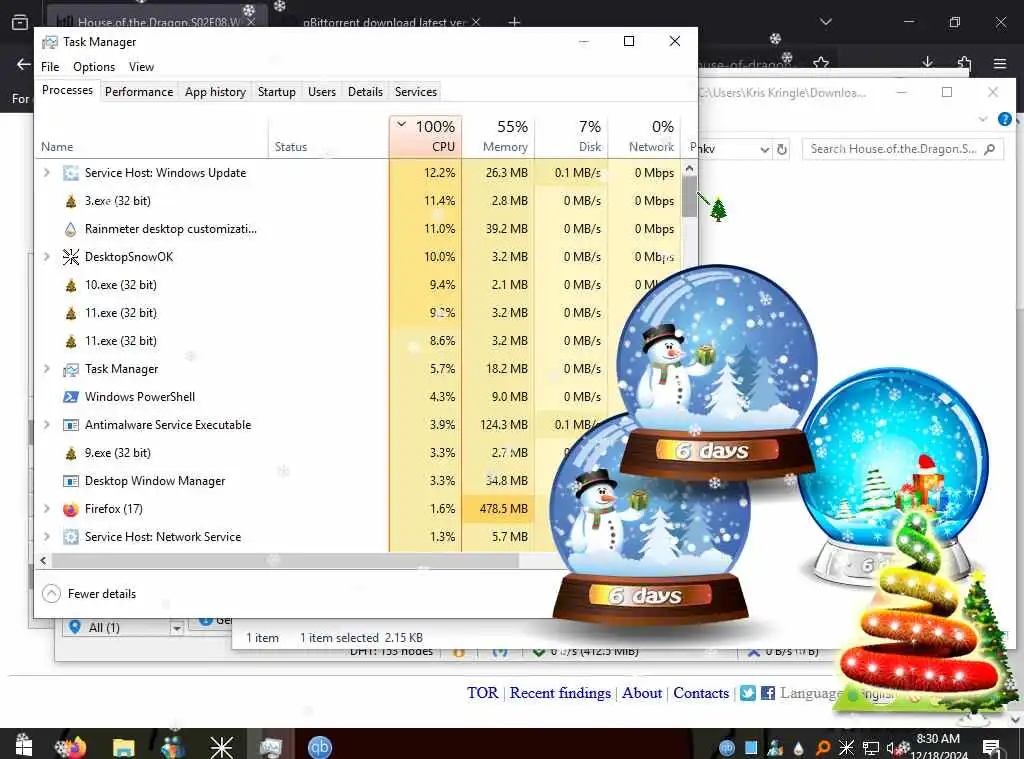
Task: Click the DesktopSnowOK snowflake process icon
Action: coord(71,257)
